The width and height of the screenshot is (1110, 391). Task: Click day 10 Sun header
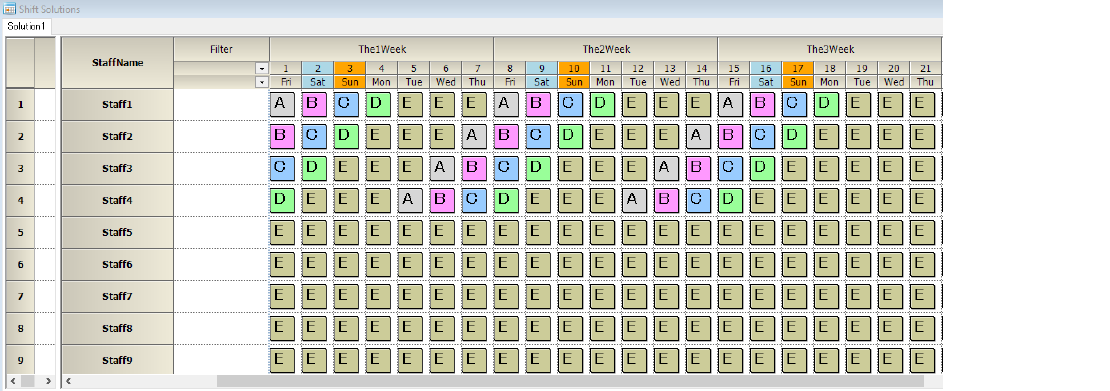573,74
